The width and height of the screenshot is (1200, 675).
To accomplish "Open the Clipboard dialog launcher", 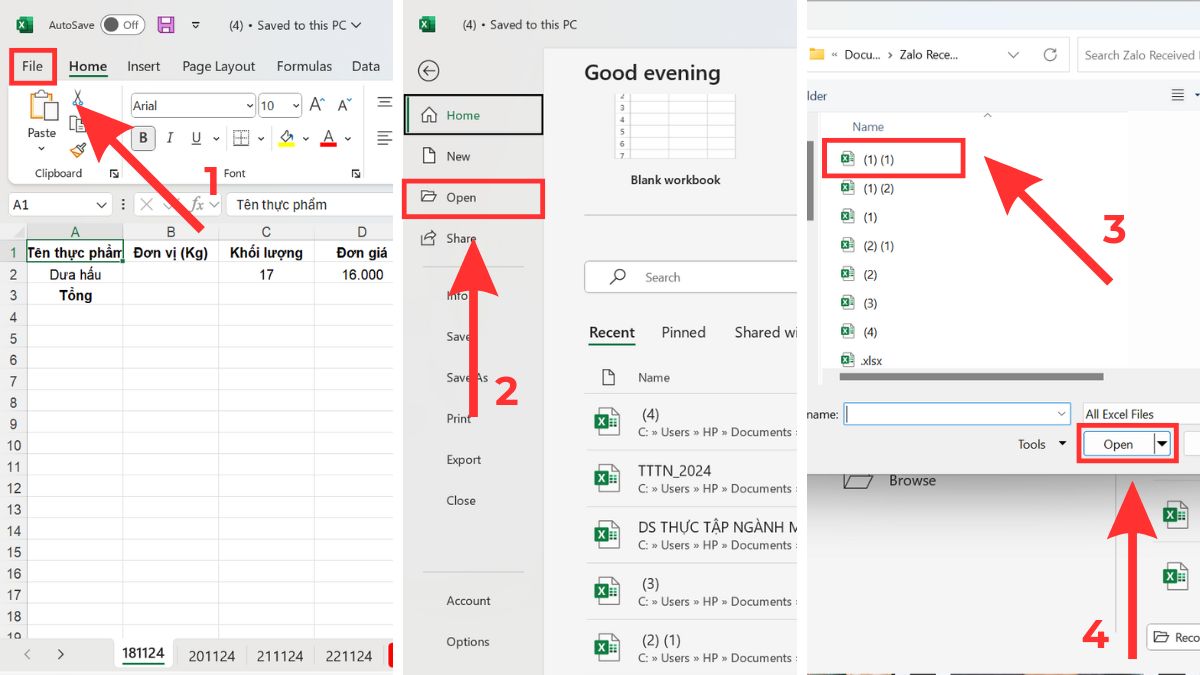I will (112, 174).
